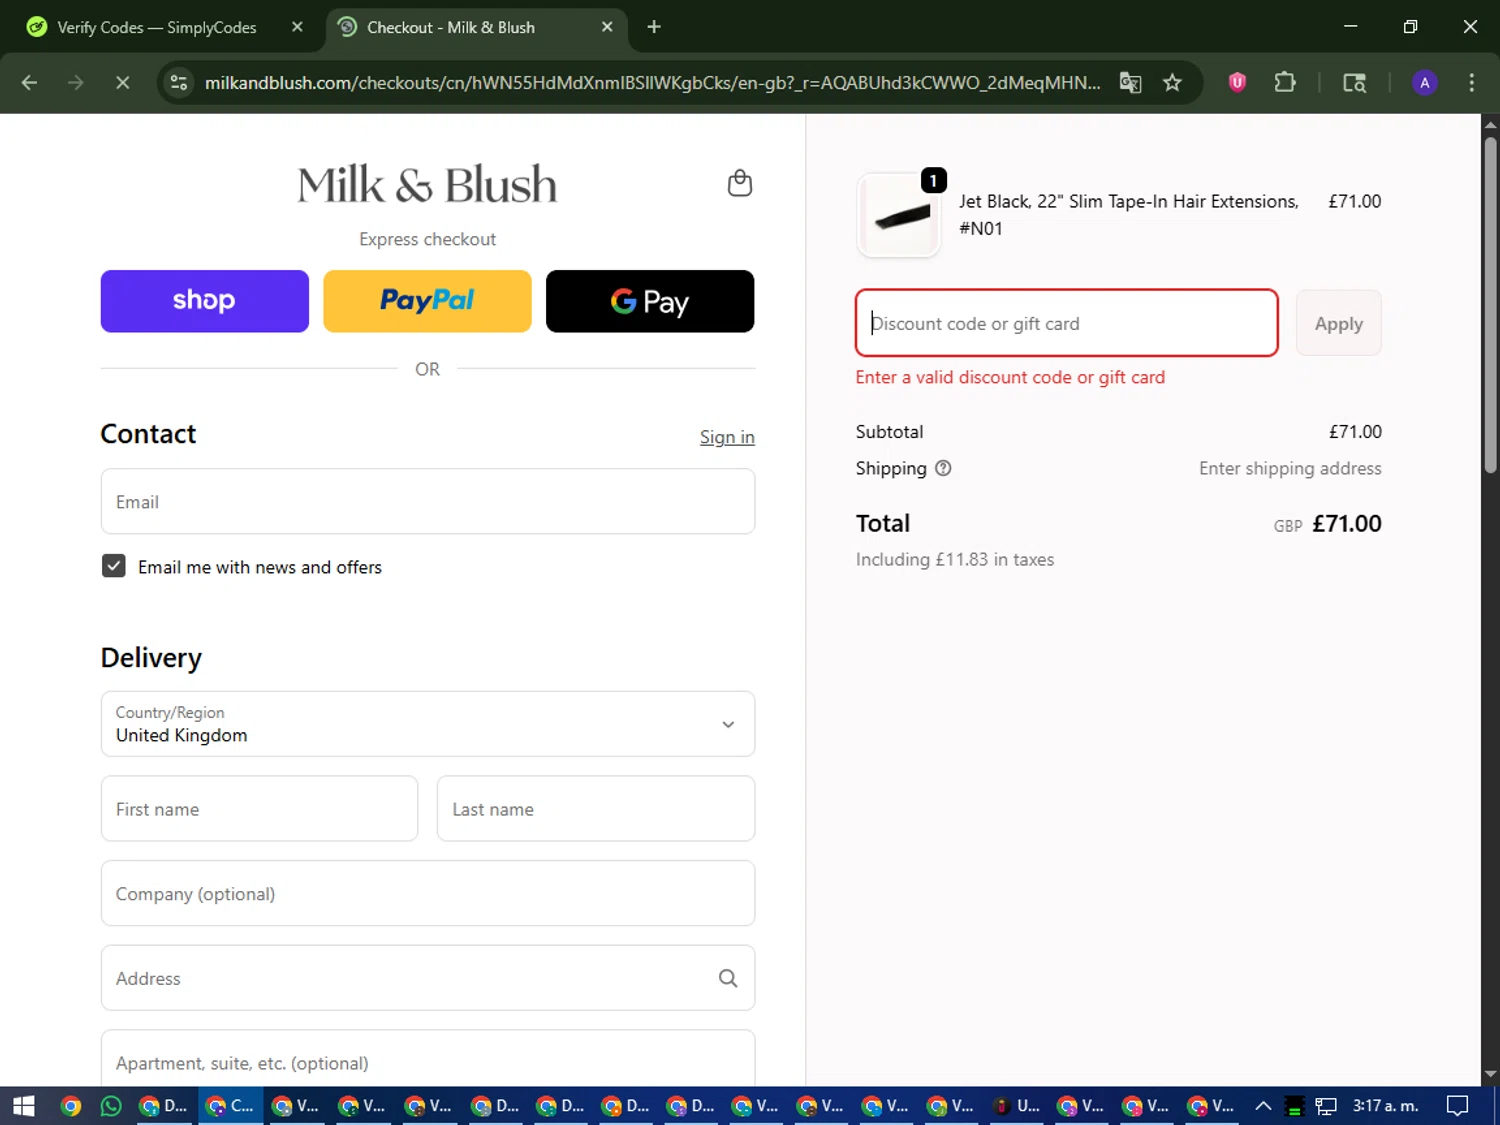
Task: Open the Country/Region dropdown
Action: pyautogui.click(x=428, y=724)
